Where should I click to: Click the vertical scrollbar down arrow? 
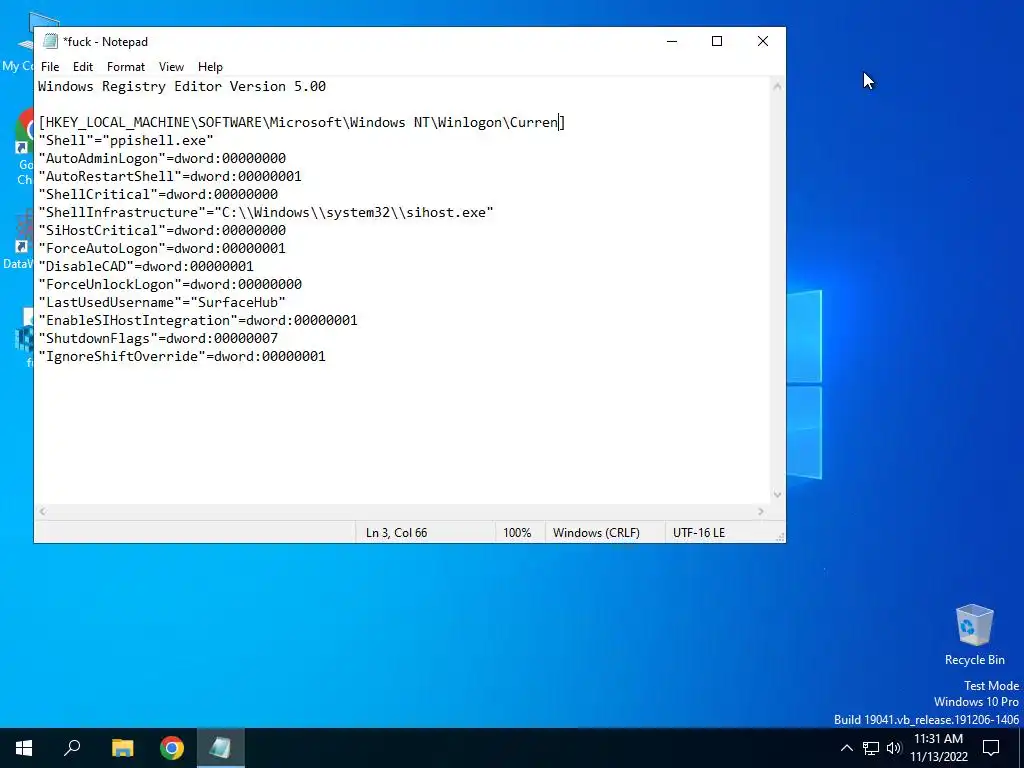pyautogui.click(x=777, y=494)
